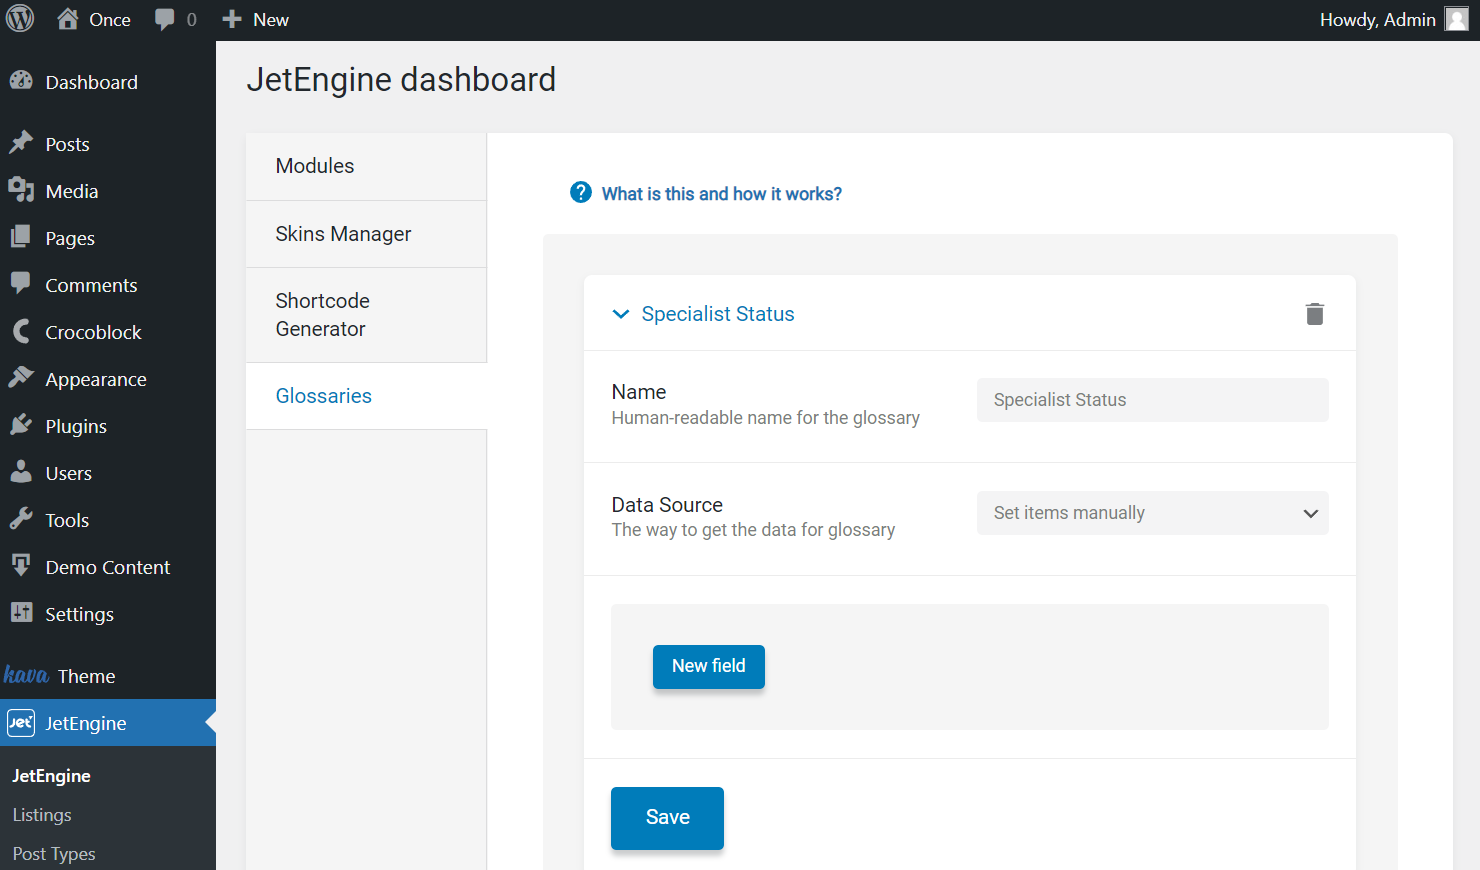
Task: Switch to the Modules tab
Action: pyautogui.click(x=366, y=166)
